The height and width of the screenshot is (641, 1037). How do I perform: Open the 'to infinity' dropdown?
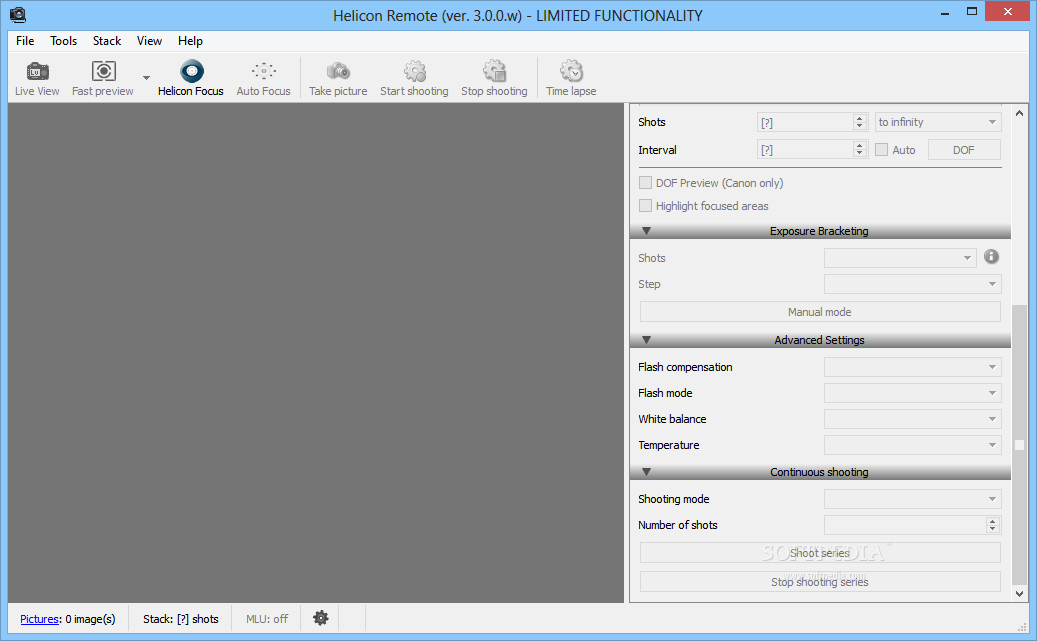(x=937, y=122)
